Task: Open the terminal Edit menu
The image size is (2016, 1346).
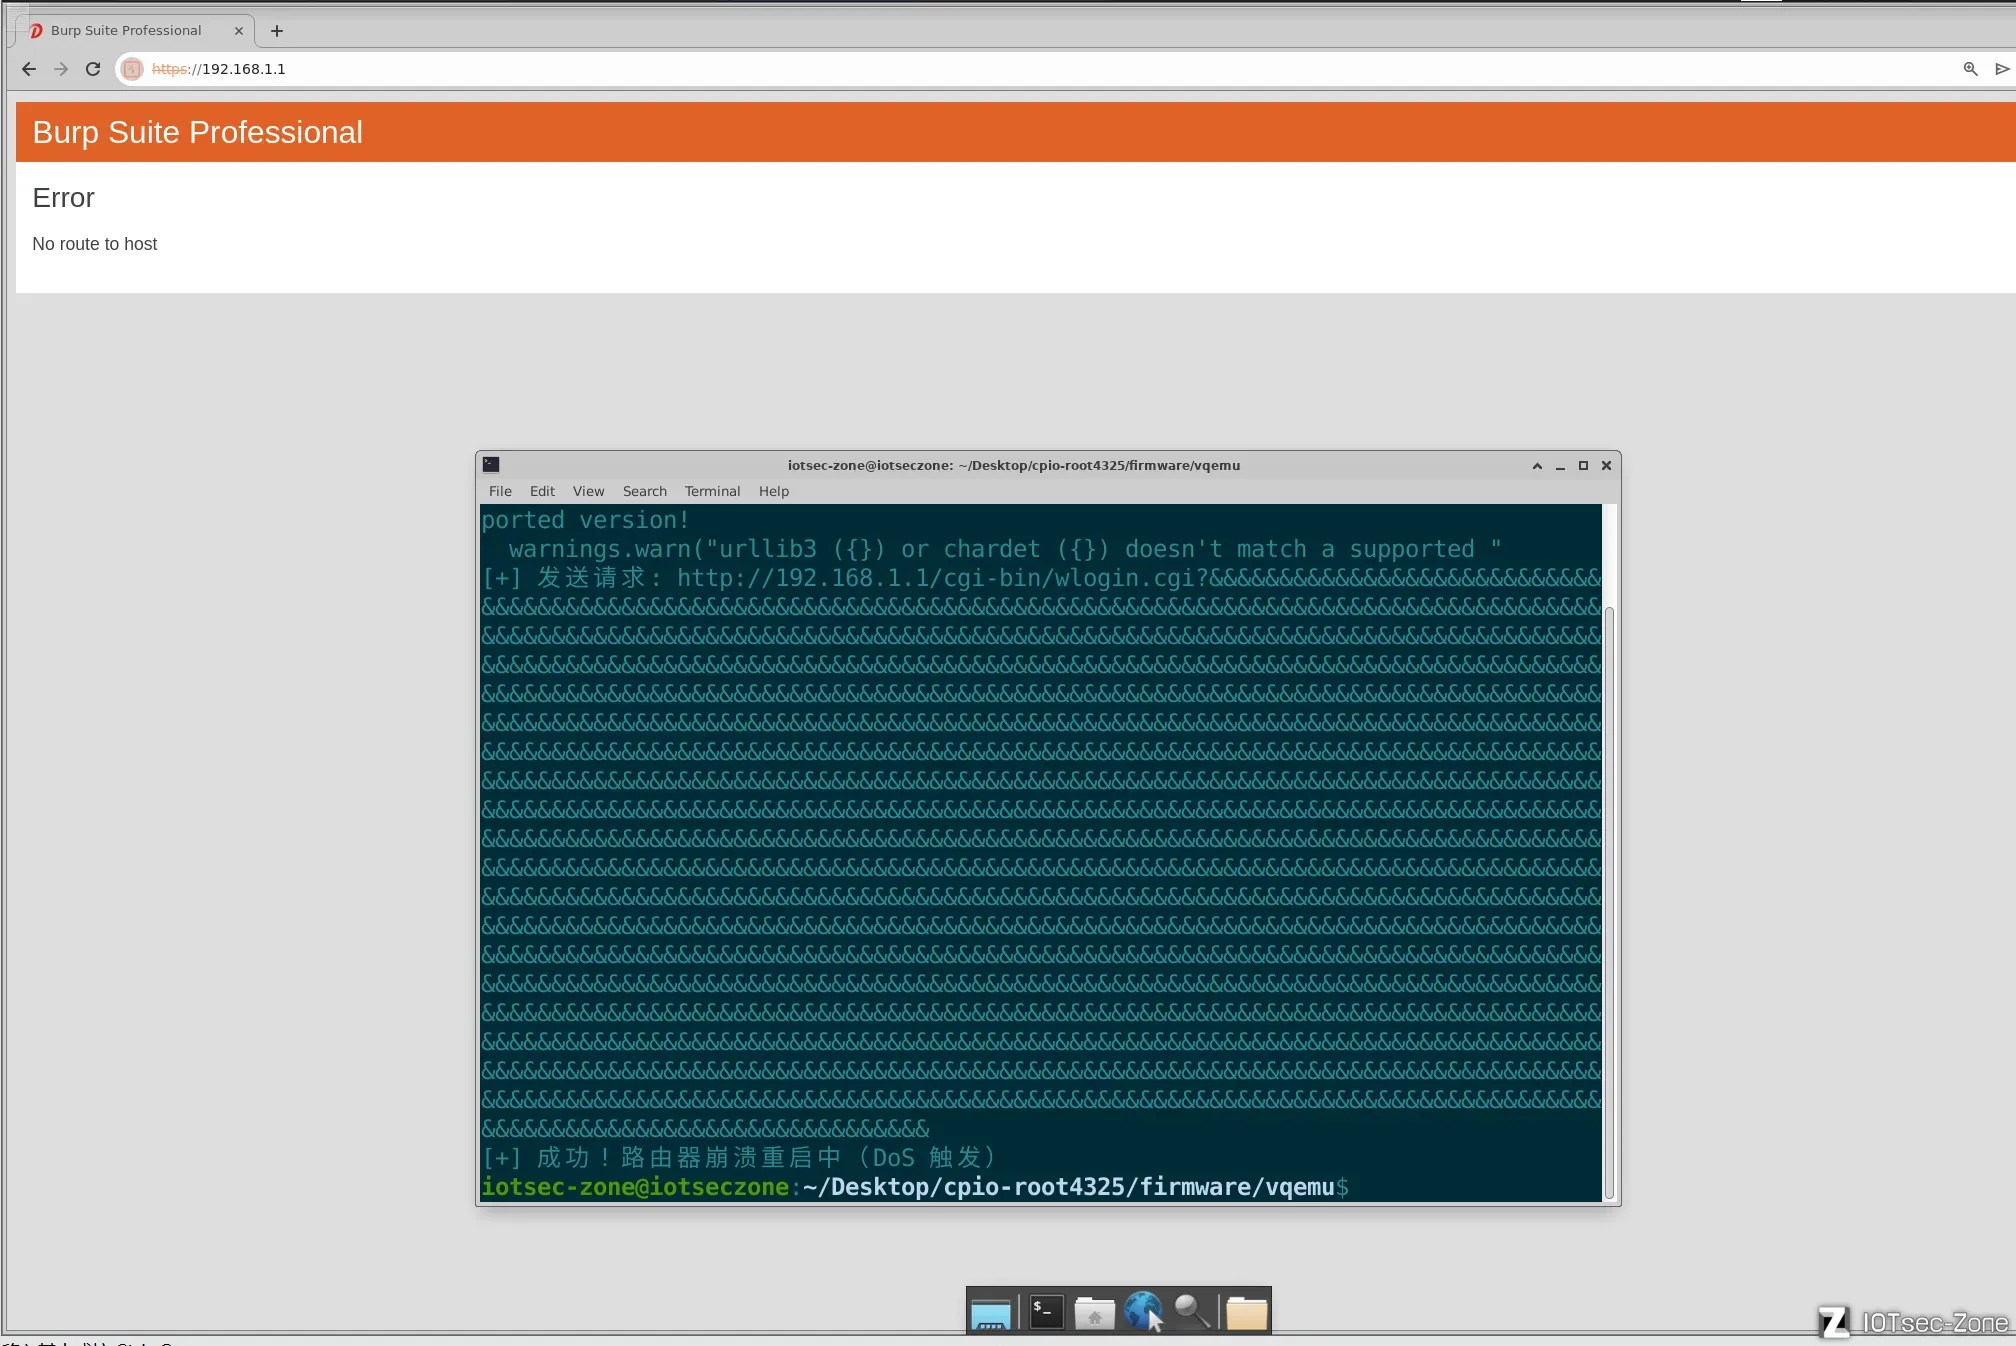Action: point(542,491)
